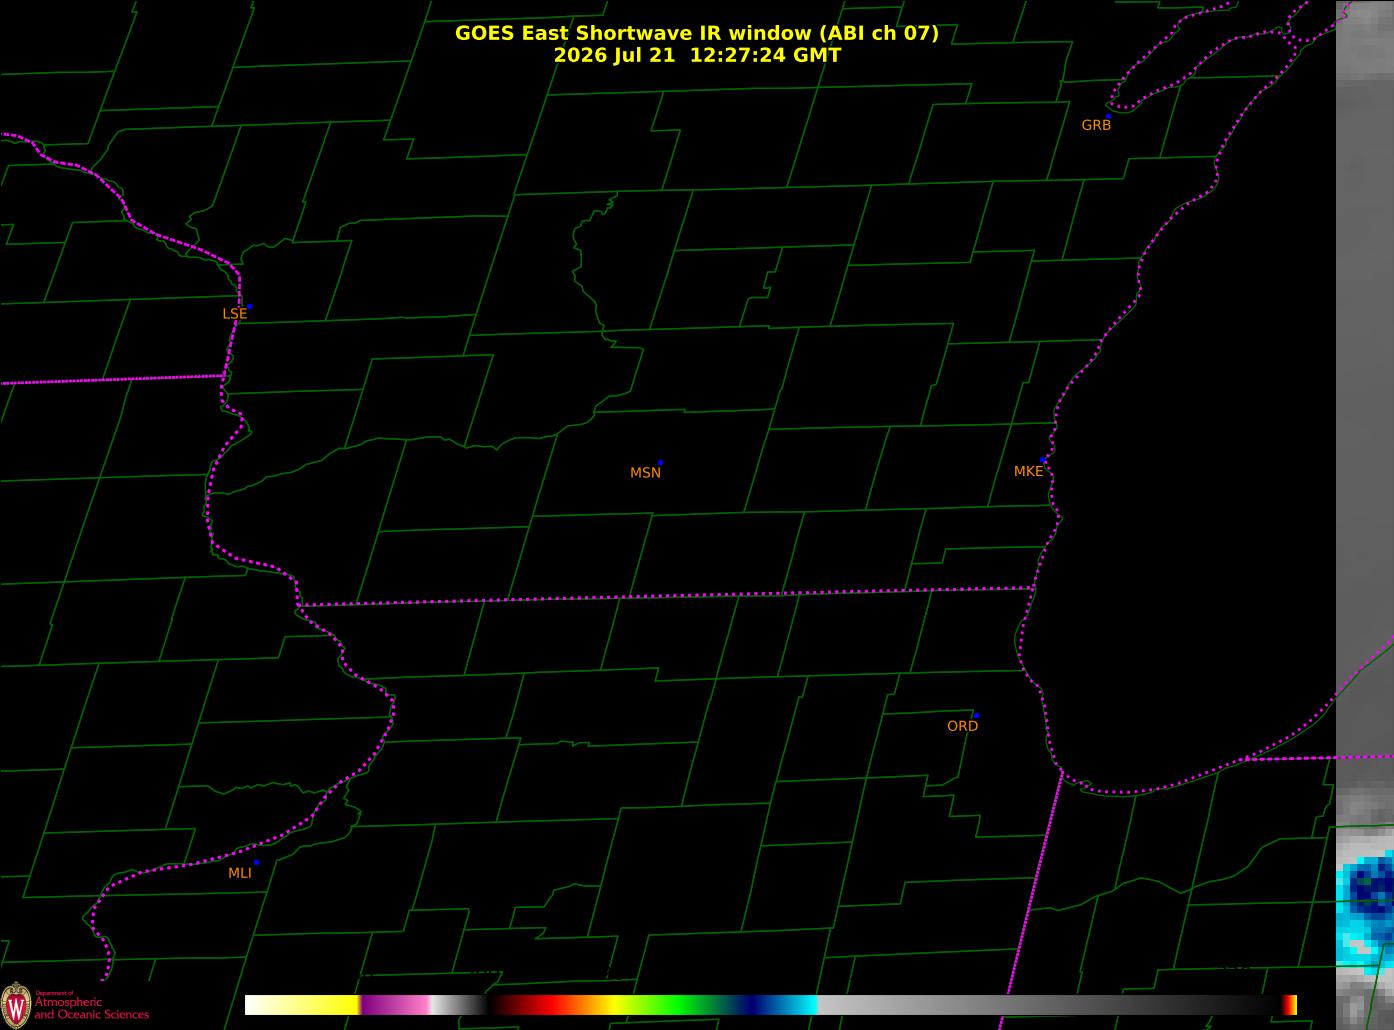Click the MLI station marker

click(256, 862)
